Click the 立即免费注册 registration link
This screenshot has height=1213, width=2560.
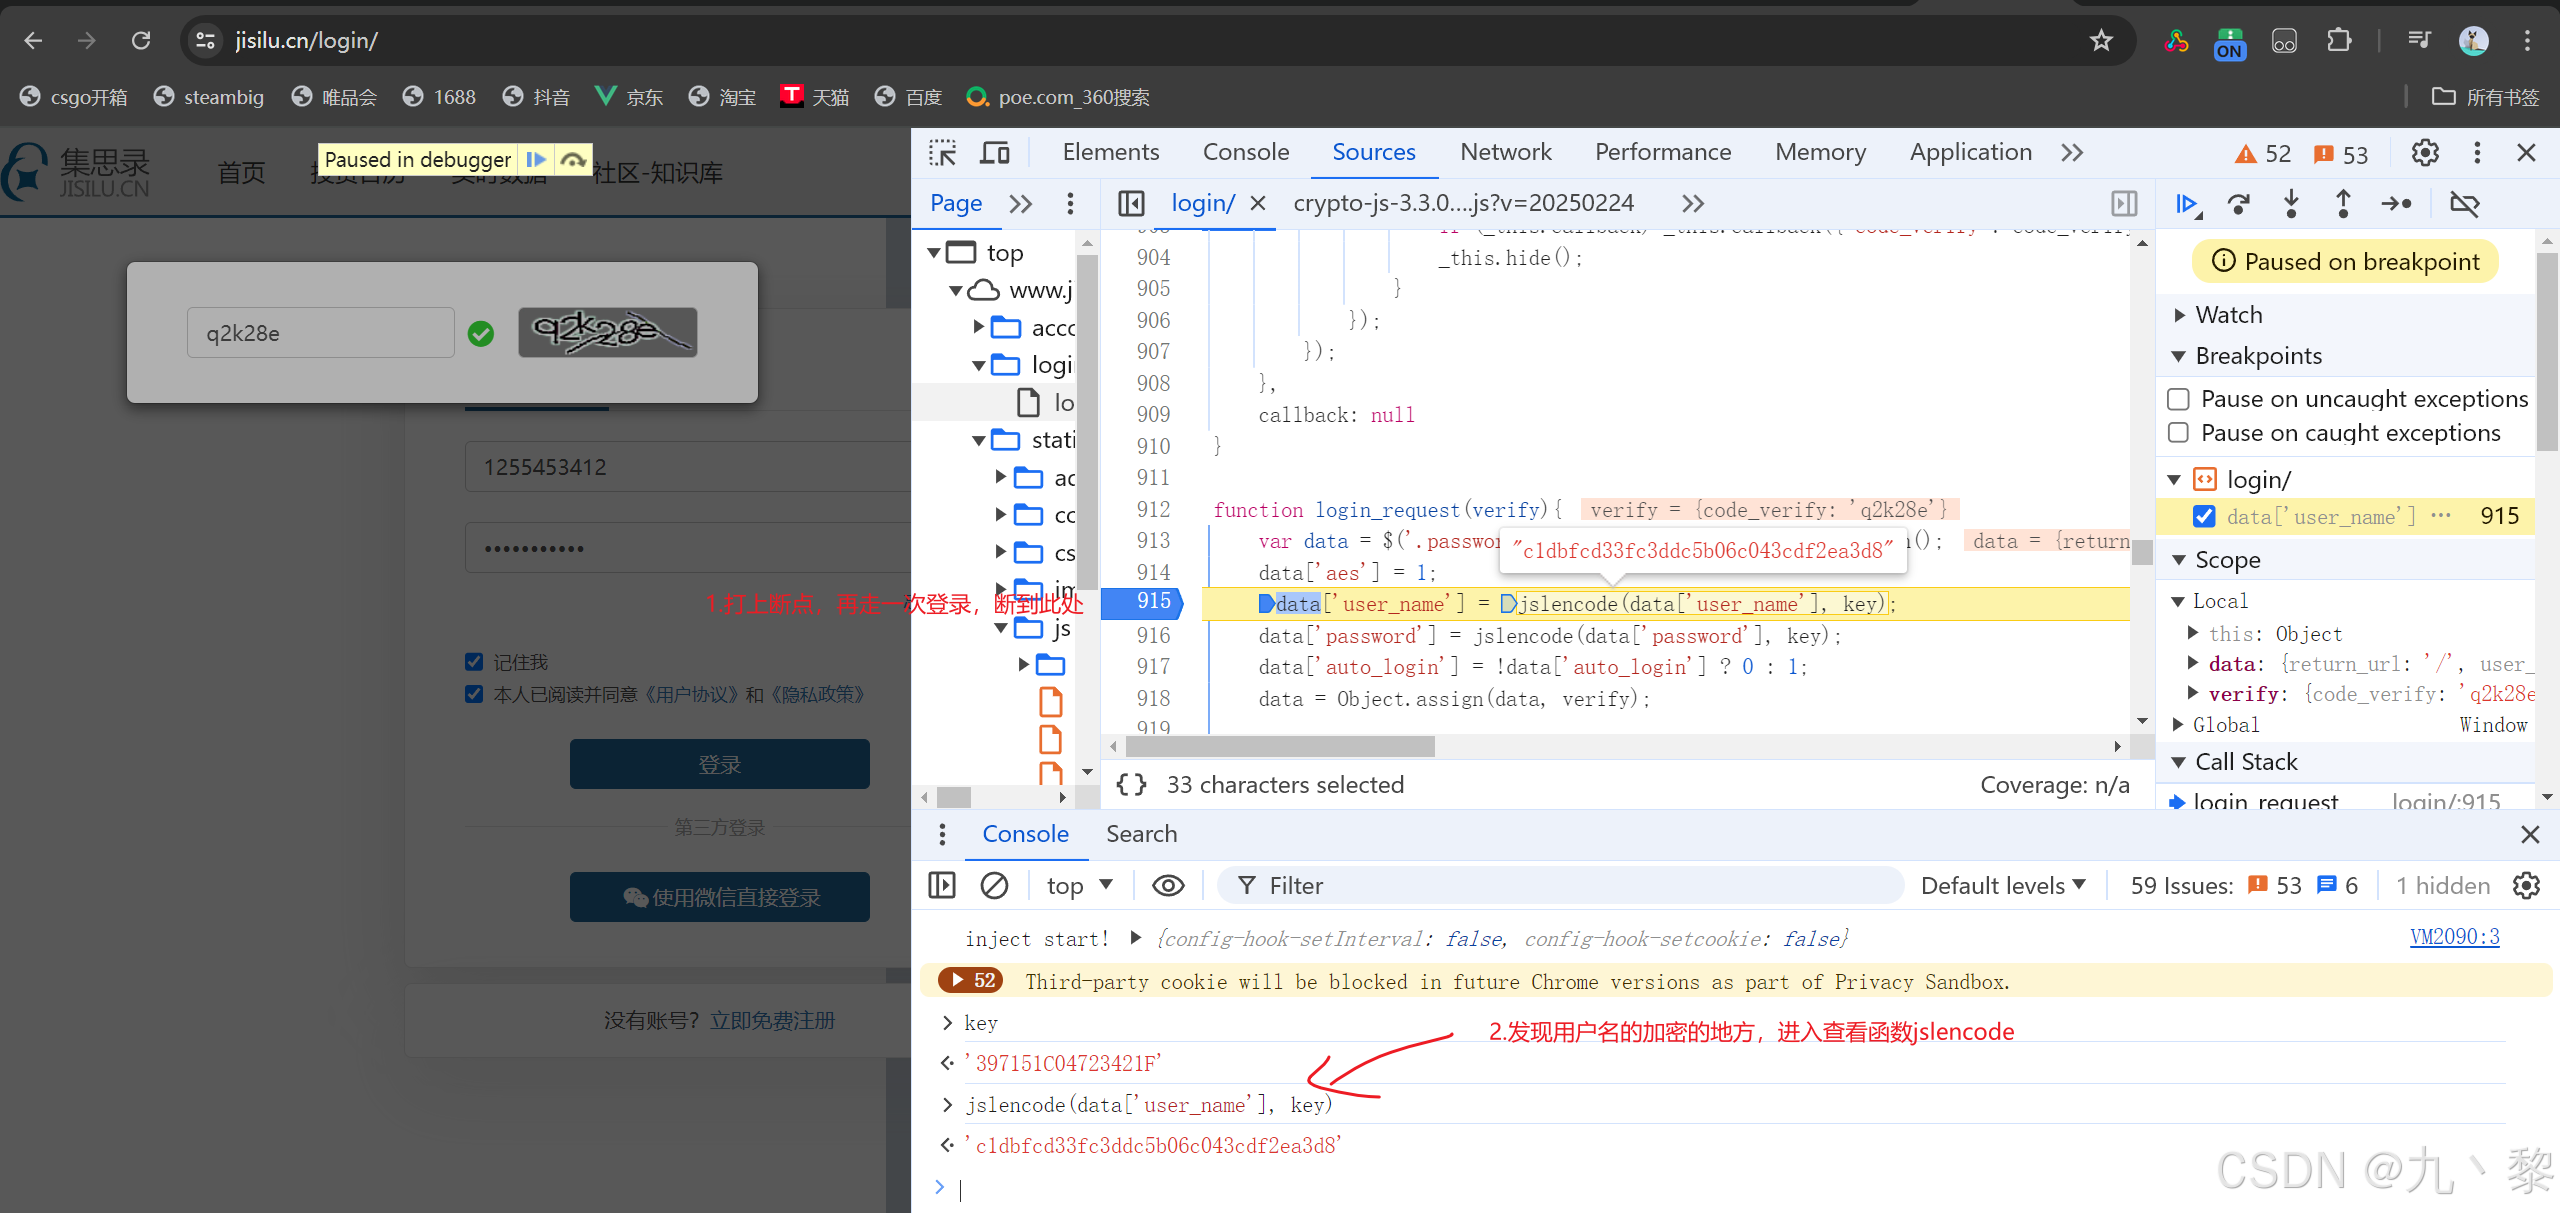[x=772, y=1020]
